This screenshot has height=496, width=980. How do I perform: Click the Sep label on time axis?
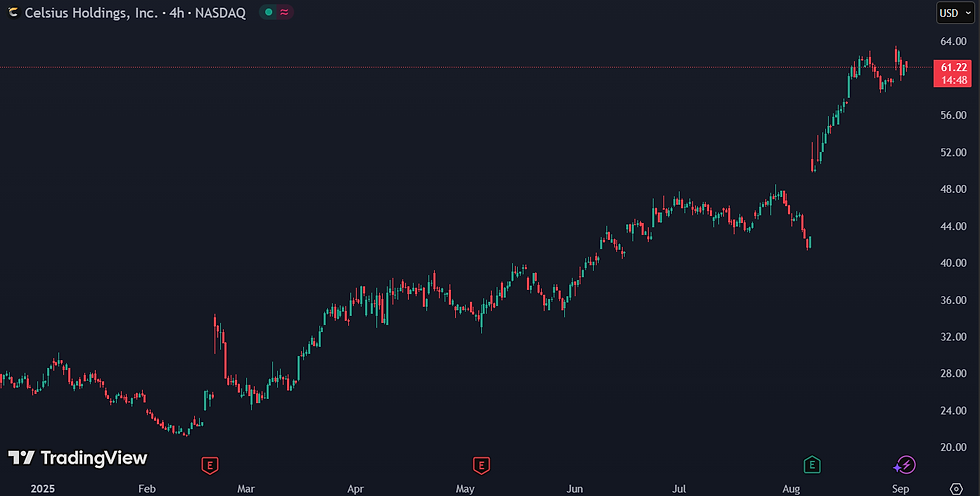[x=901, y=489]
